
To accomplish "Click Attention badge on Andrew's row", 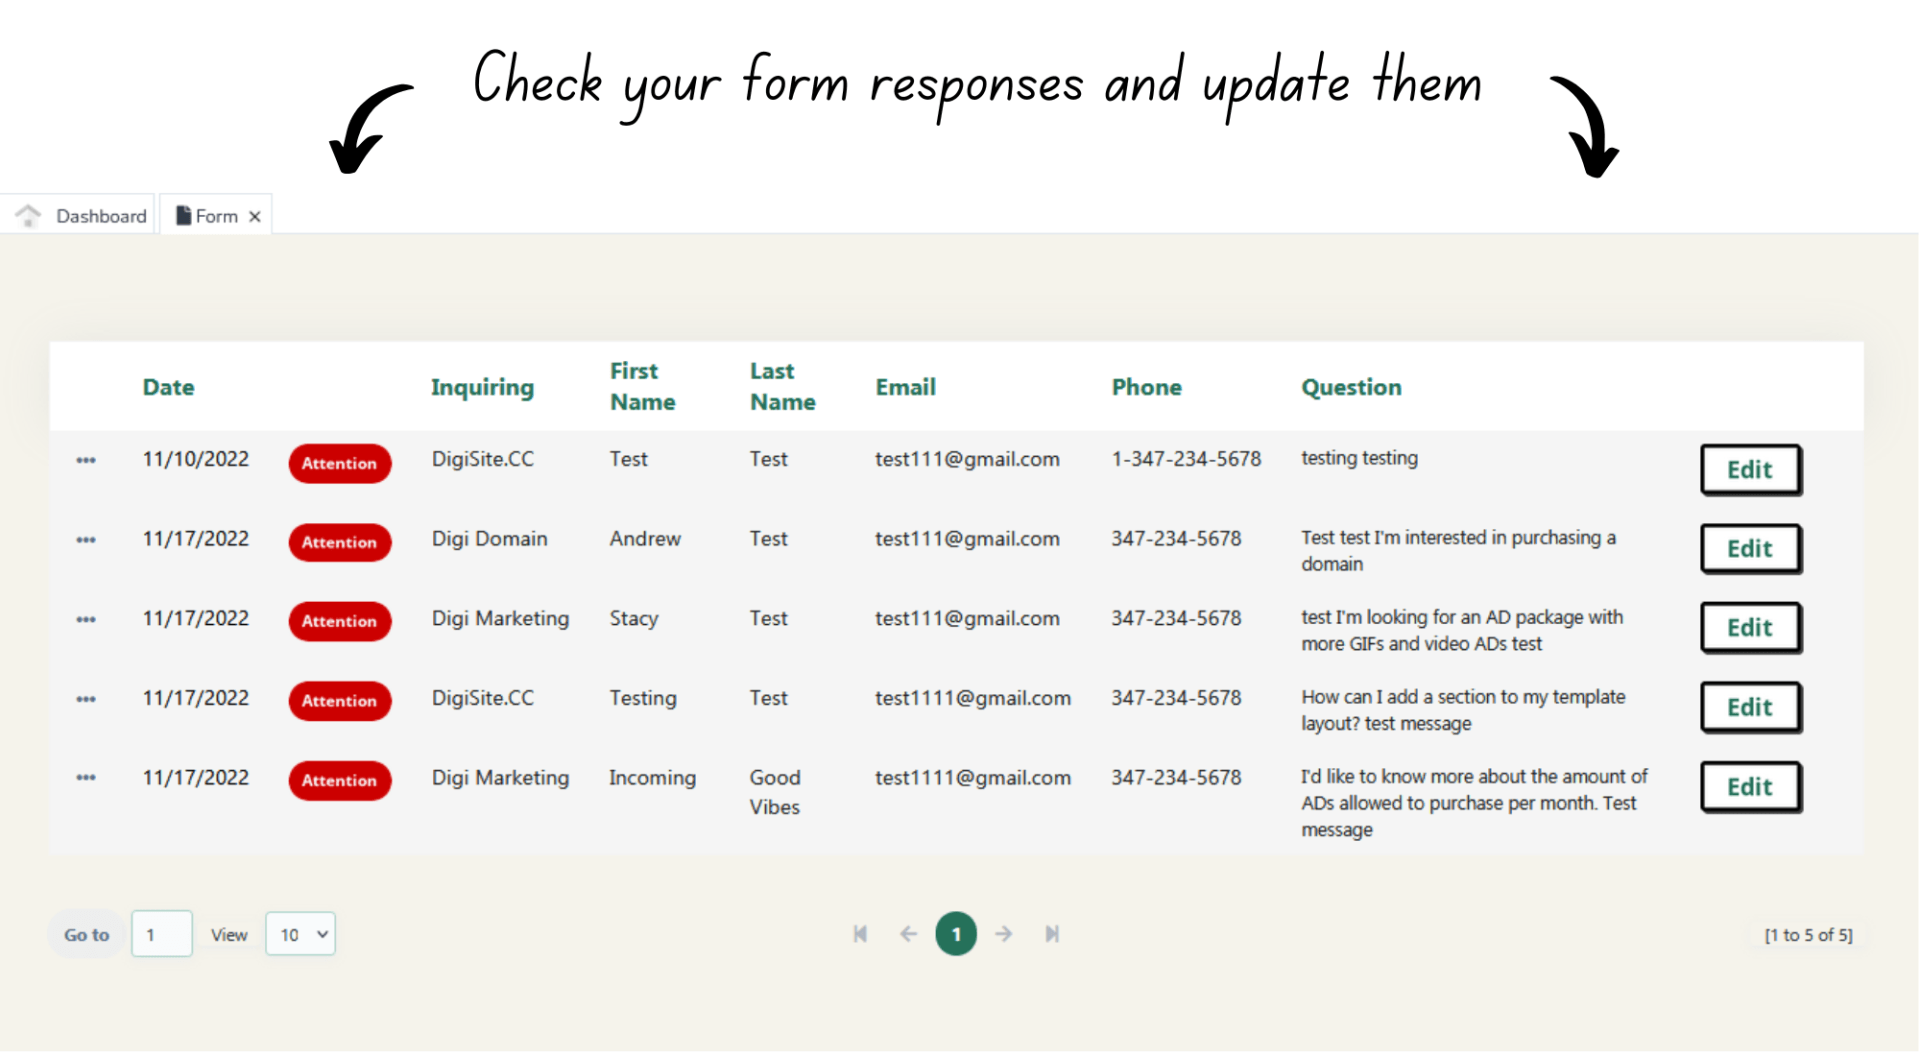I will click(x=340, y=543).
